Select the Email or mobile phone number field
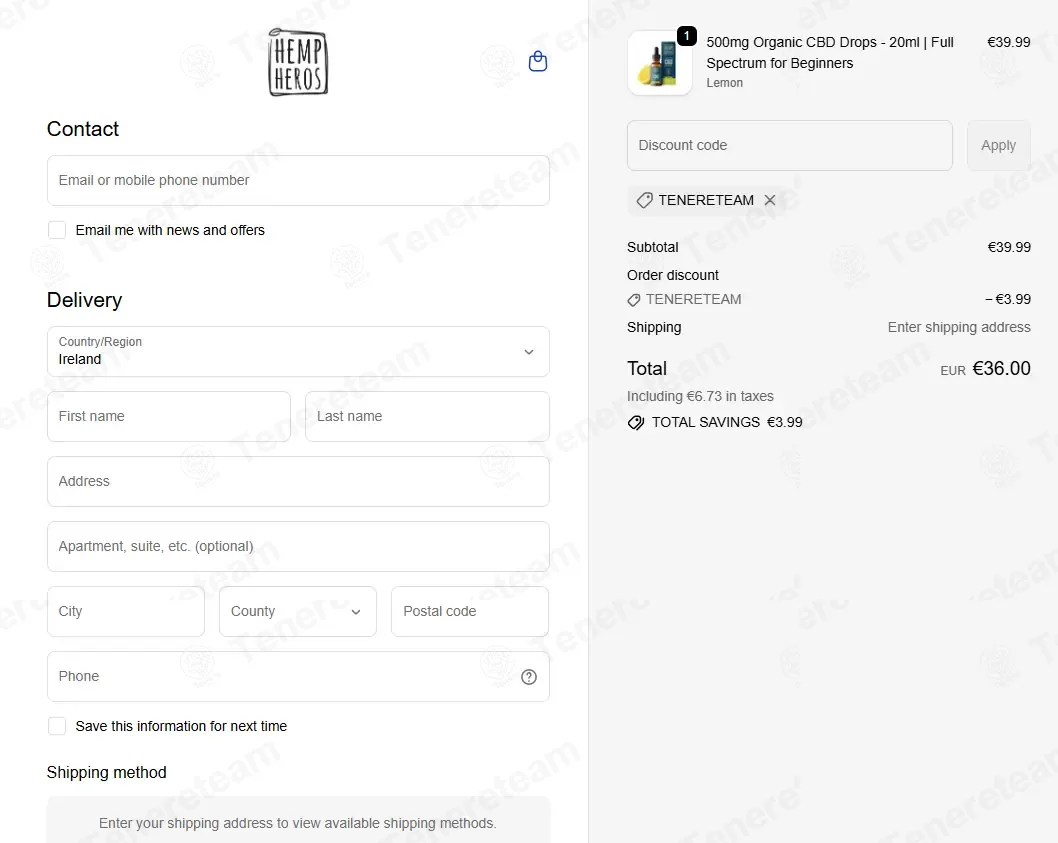 [298, 181]
